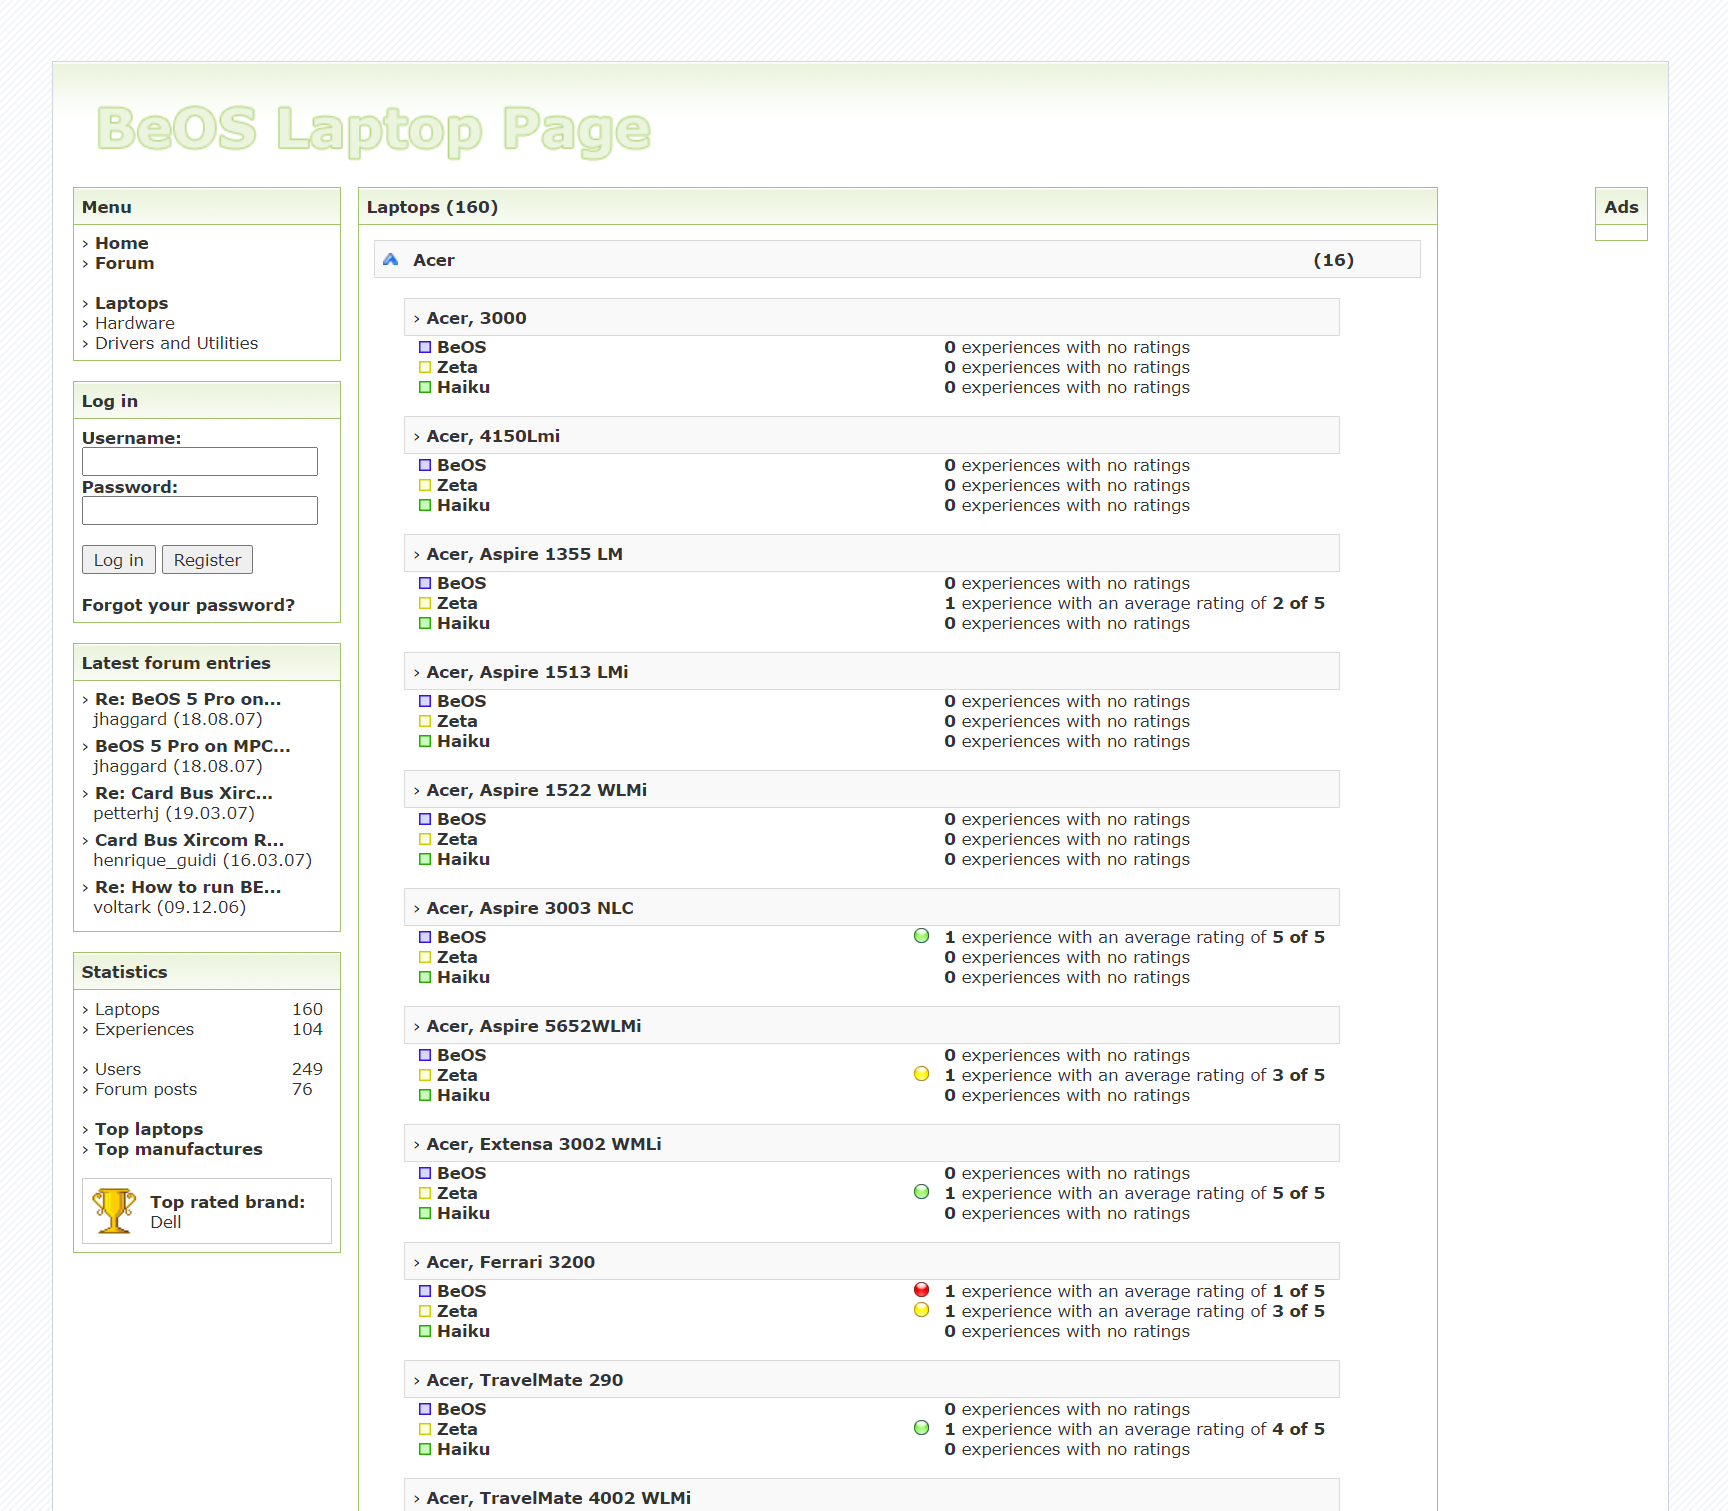Viewport: 1728px width, 1511px height.
Task: Open the Hardware menu link
Action: (x=134, y=323)
